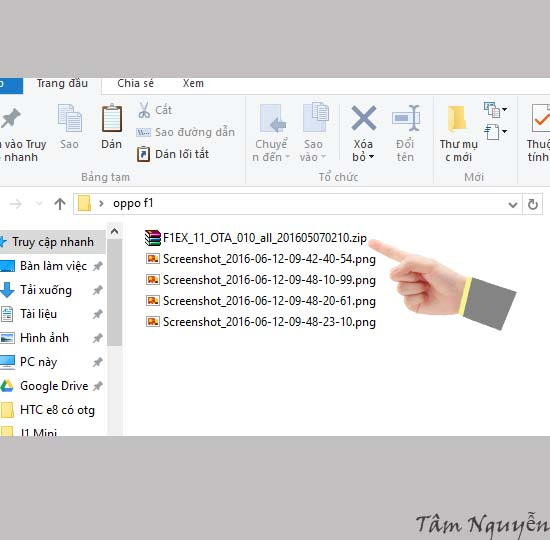This screenshot has height=540, width=550.
Task: Expand the Chuyển đến dropdown arrow
Action: pos(287,157)
